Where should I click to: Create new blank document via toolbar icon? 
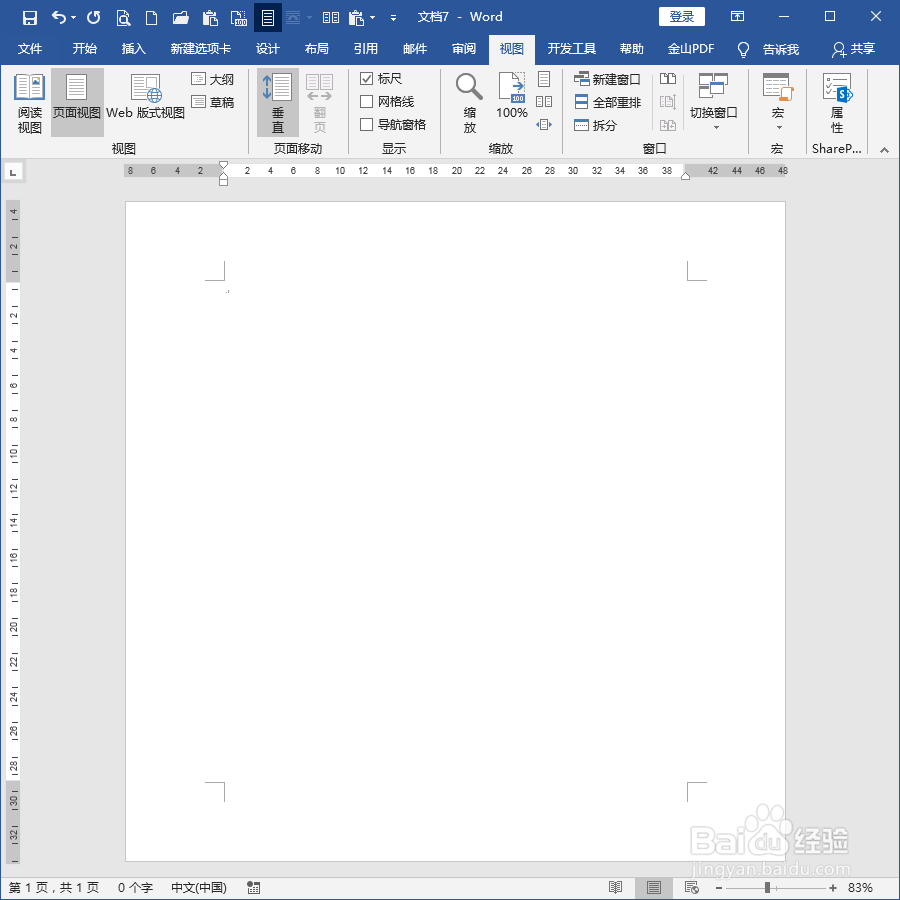click(152, 18)
